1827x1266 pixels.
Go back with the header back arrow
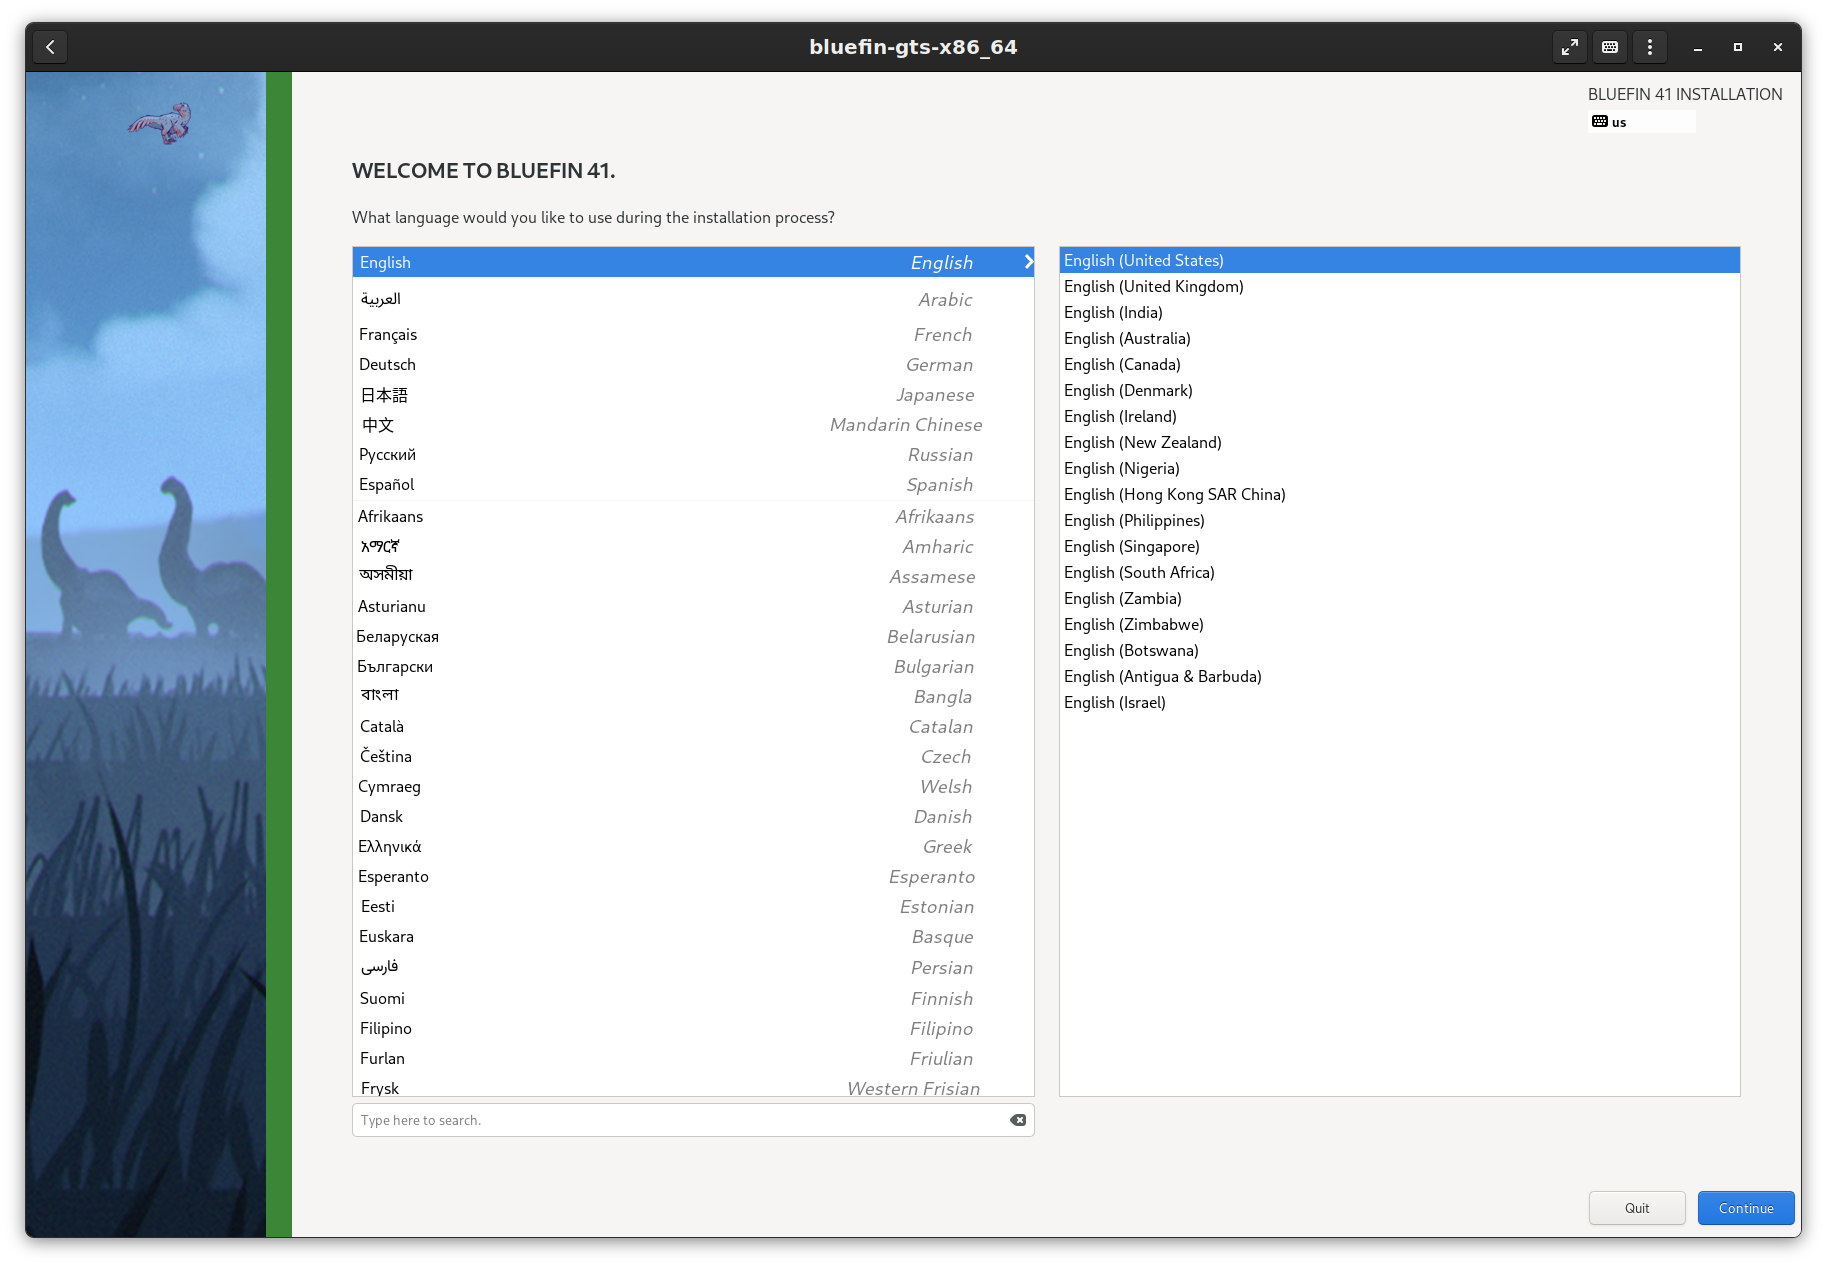(x=50, y=47)
